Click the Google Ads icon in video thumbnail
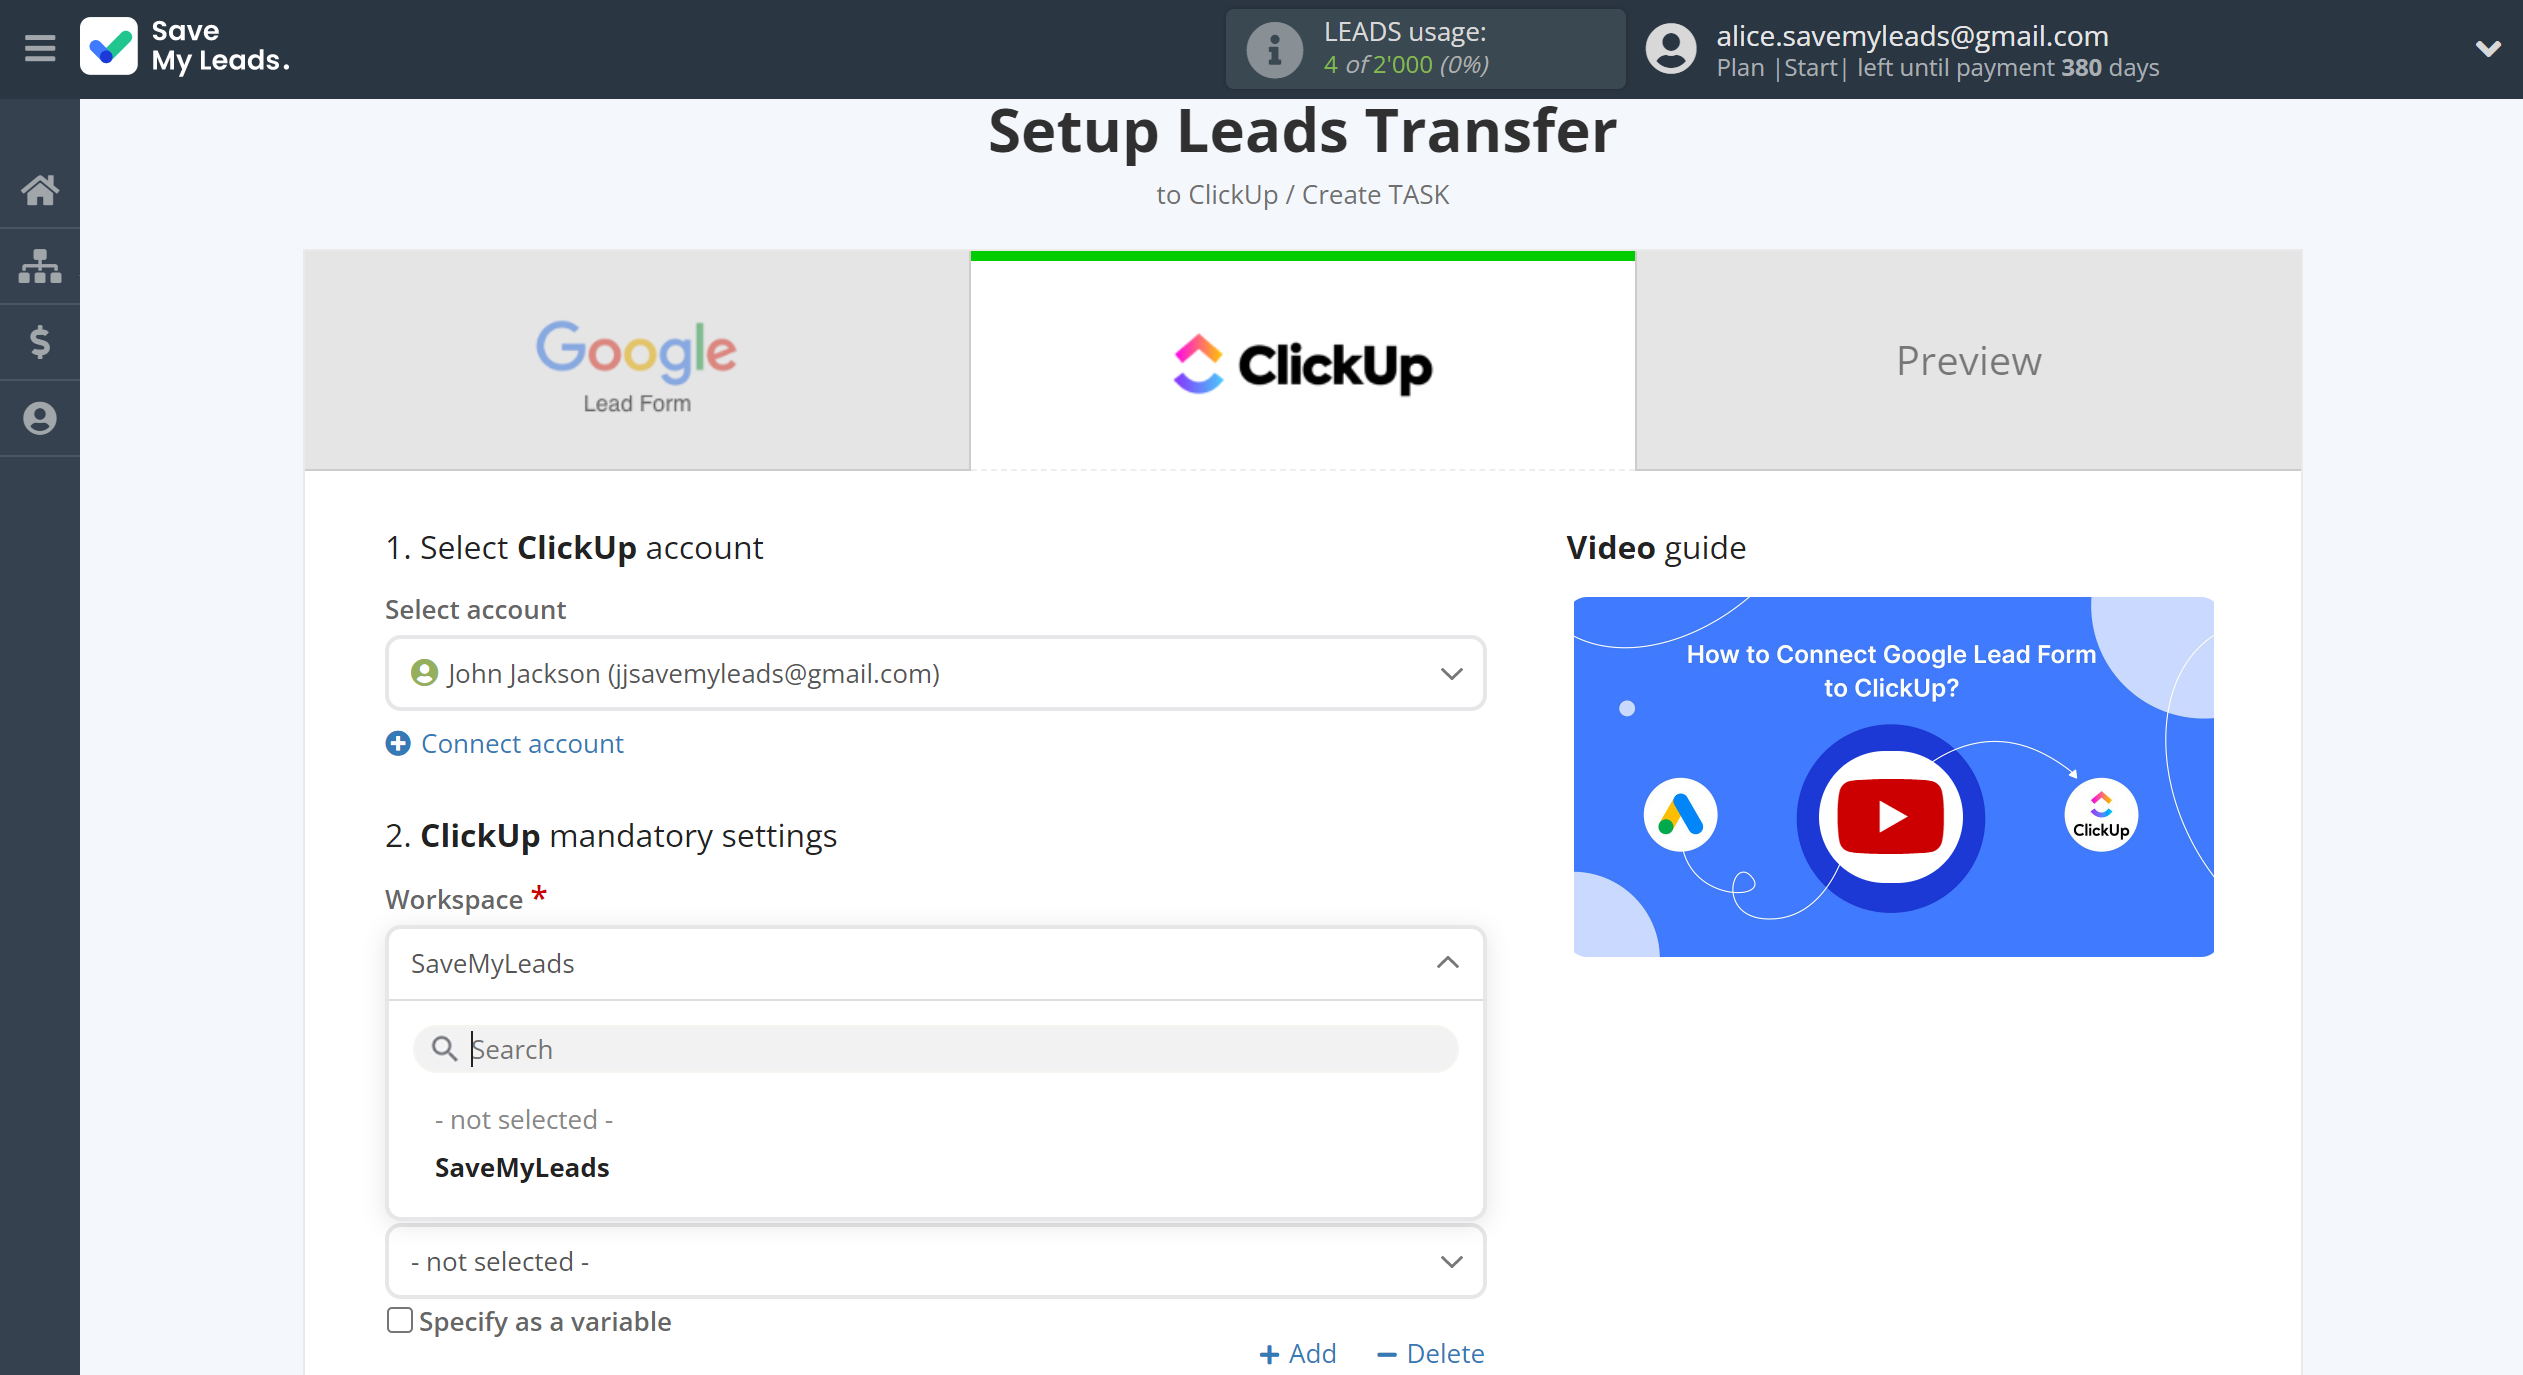Image resolution: width=2523 pixels, height=1375 pixels. click(x=1680, y=815)
